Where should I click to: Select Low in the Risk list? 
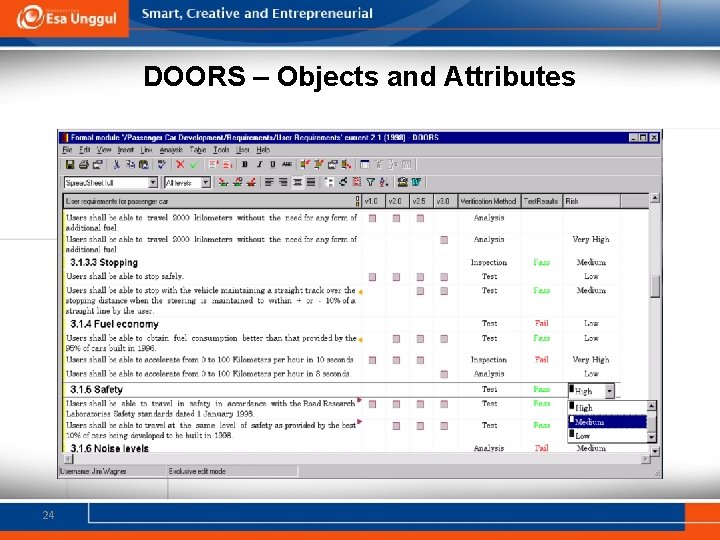tap(607, 435)
